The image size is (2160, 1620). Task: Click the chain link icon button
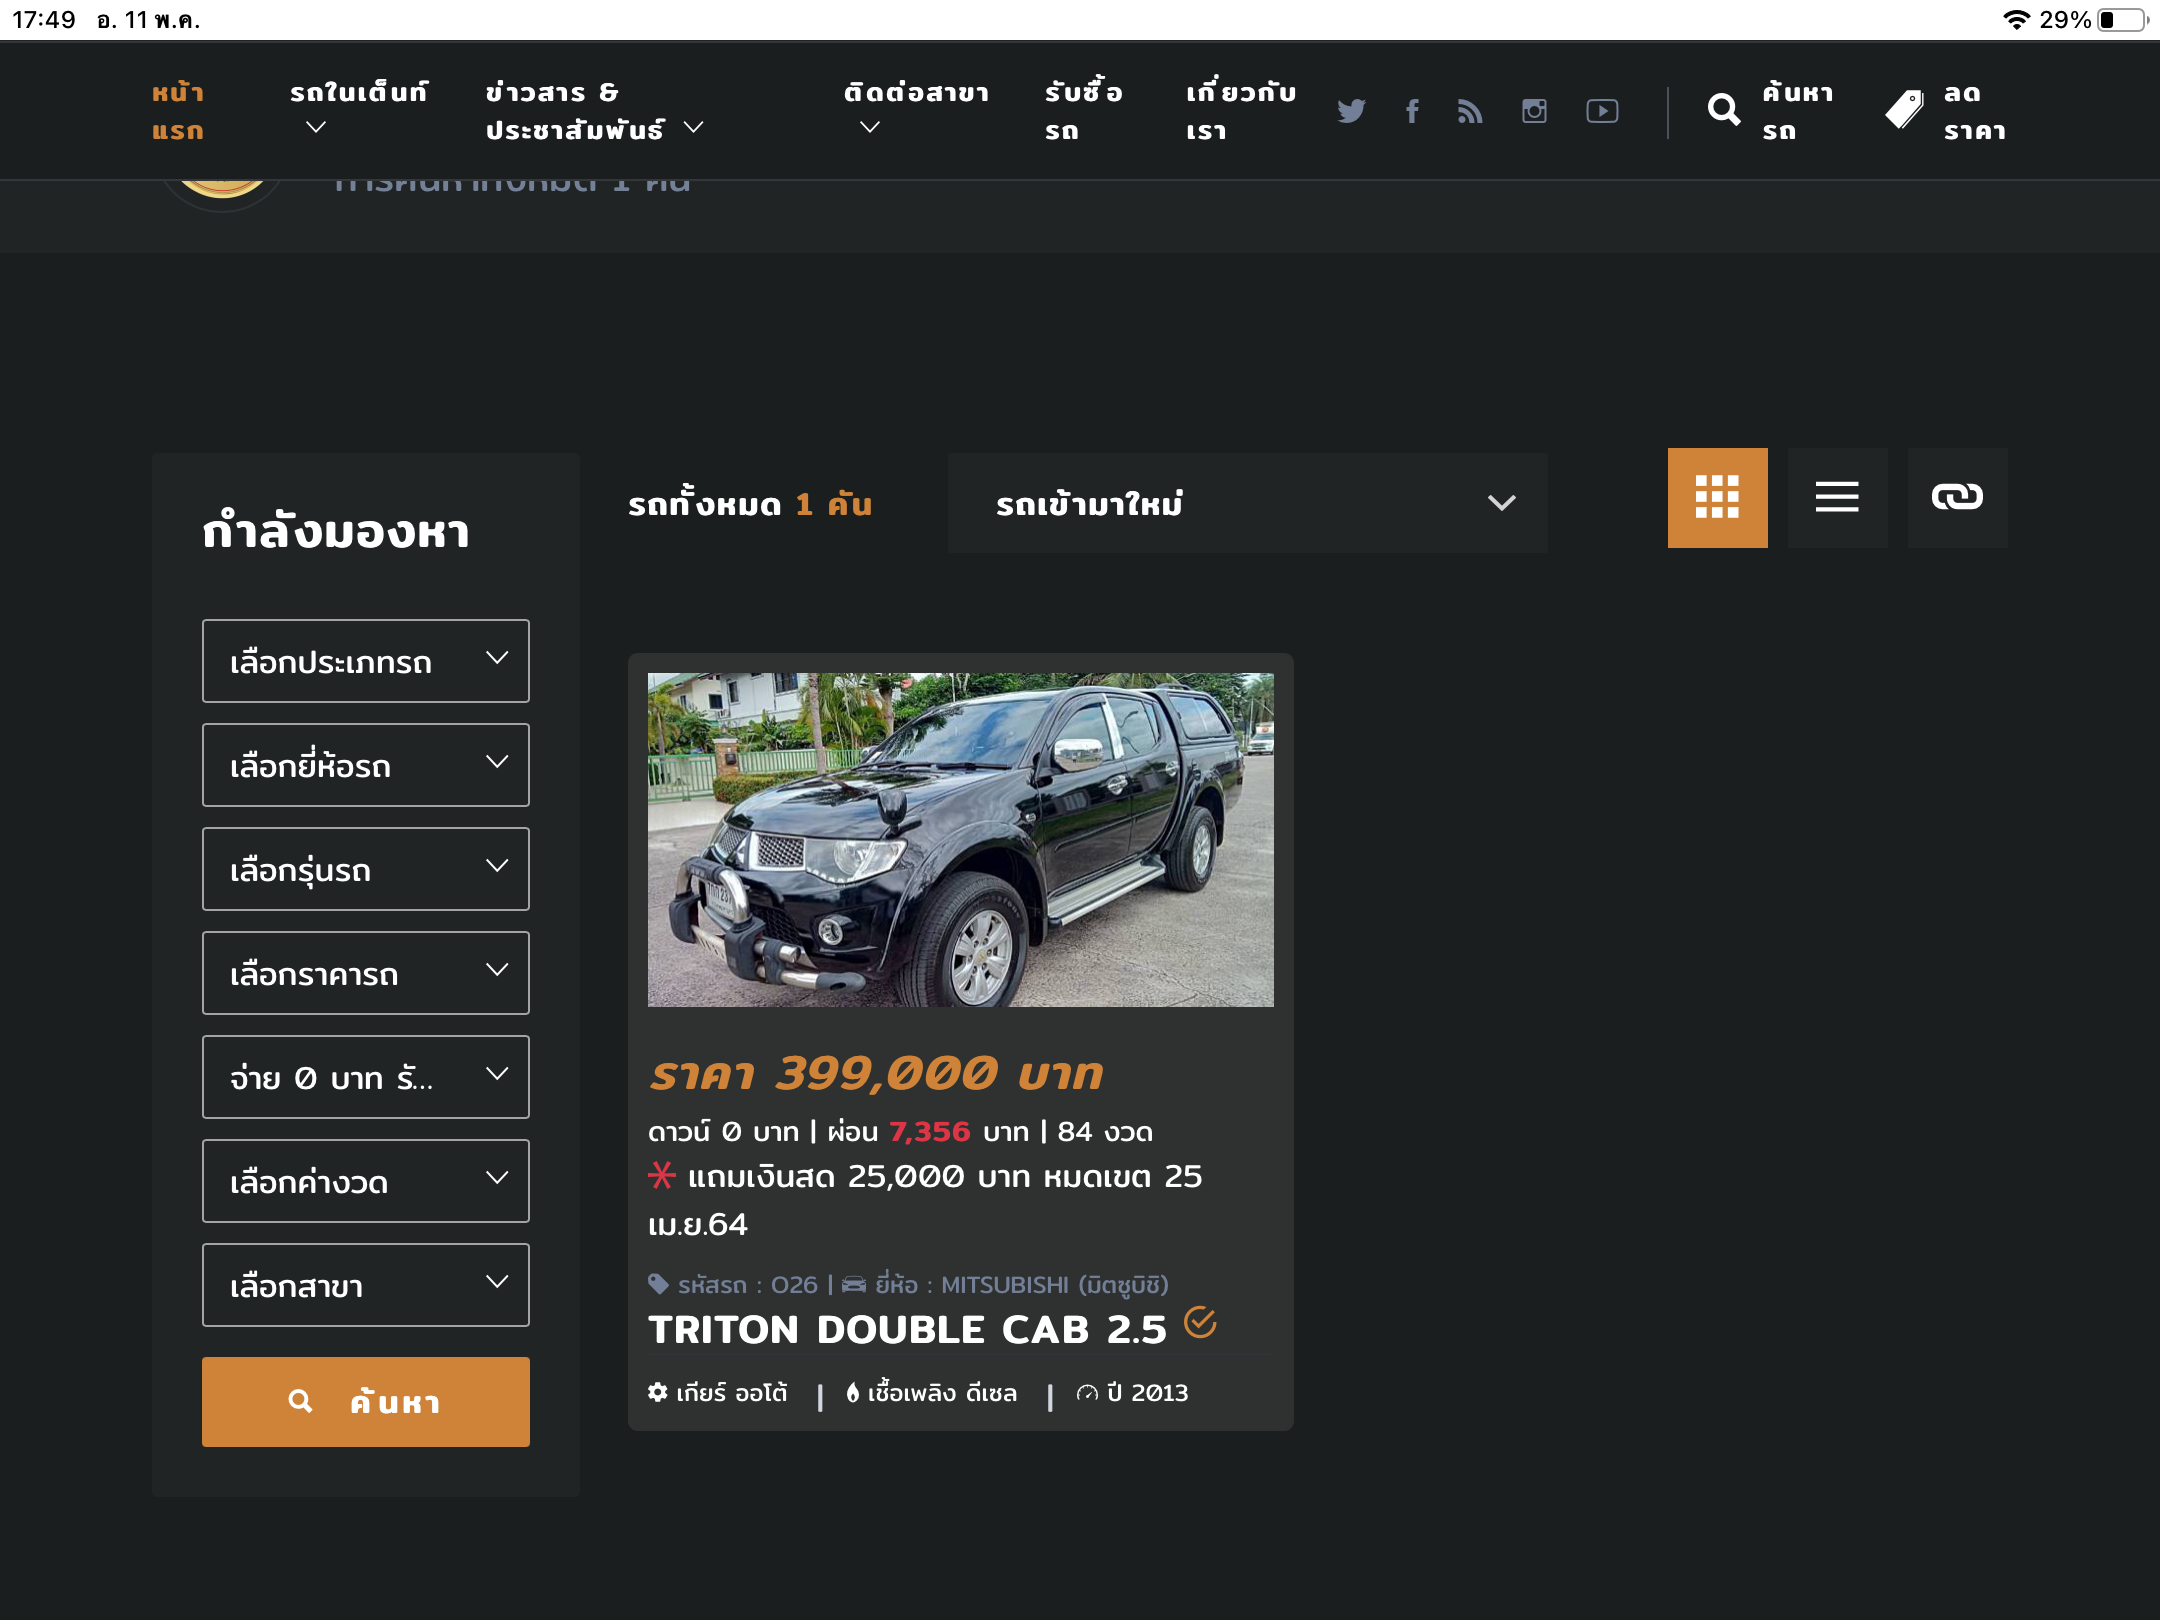(1957, 497)
